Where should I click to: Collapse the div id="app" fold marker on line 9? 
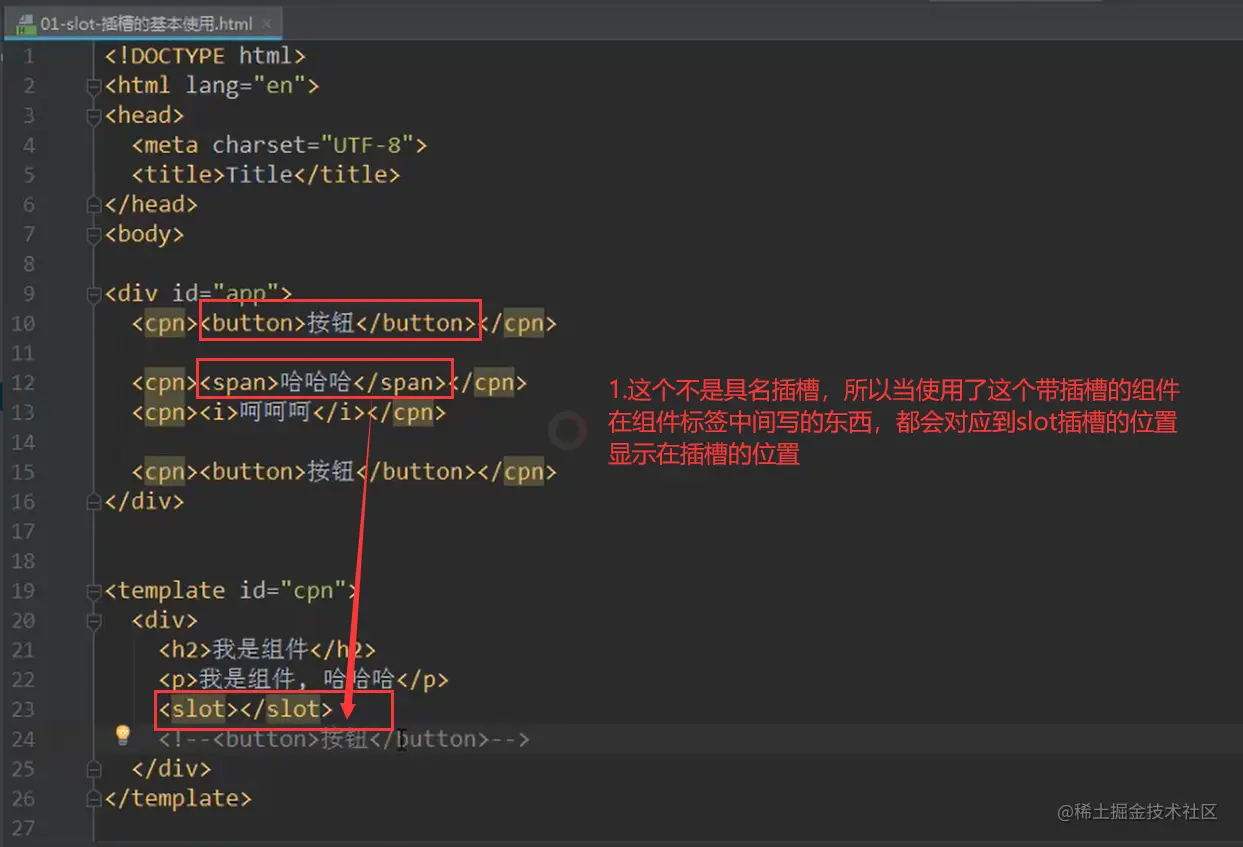point(94,294)
